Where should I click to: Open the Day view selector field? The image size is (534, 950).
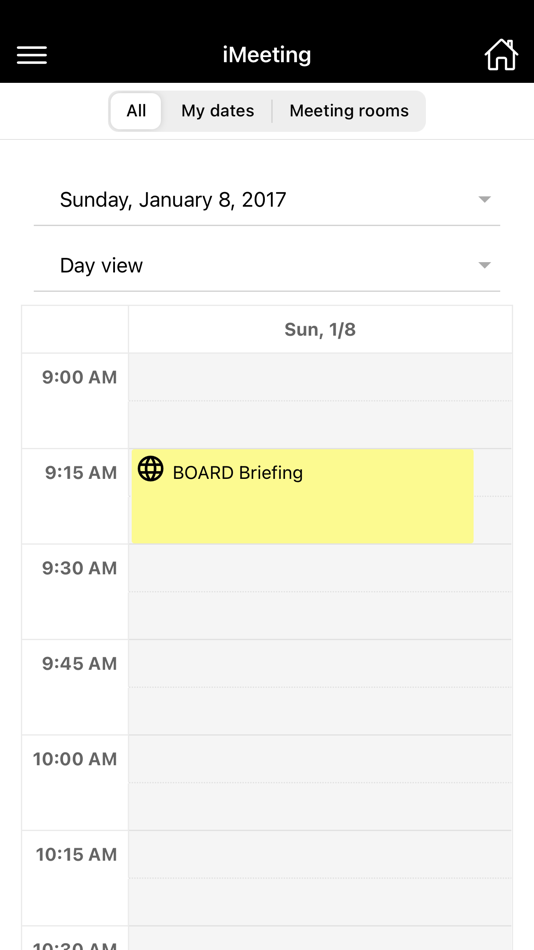point(267,265)
